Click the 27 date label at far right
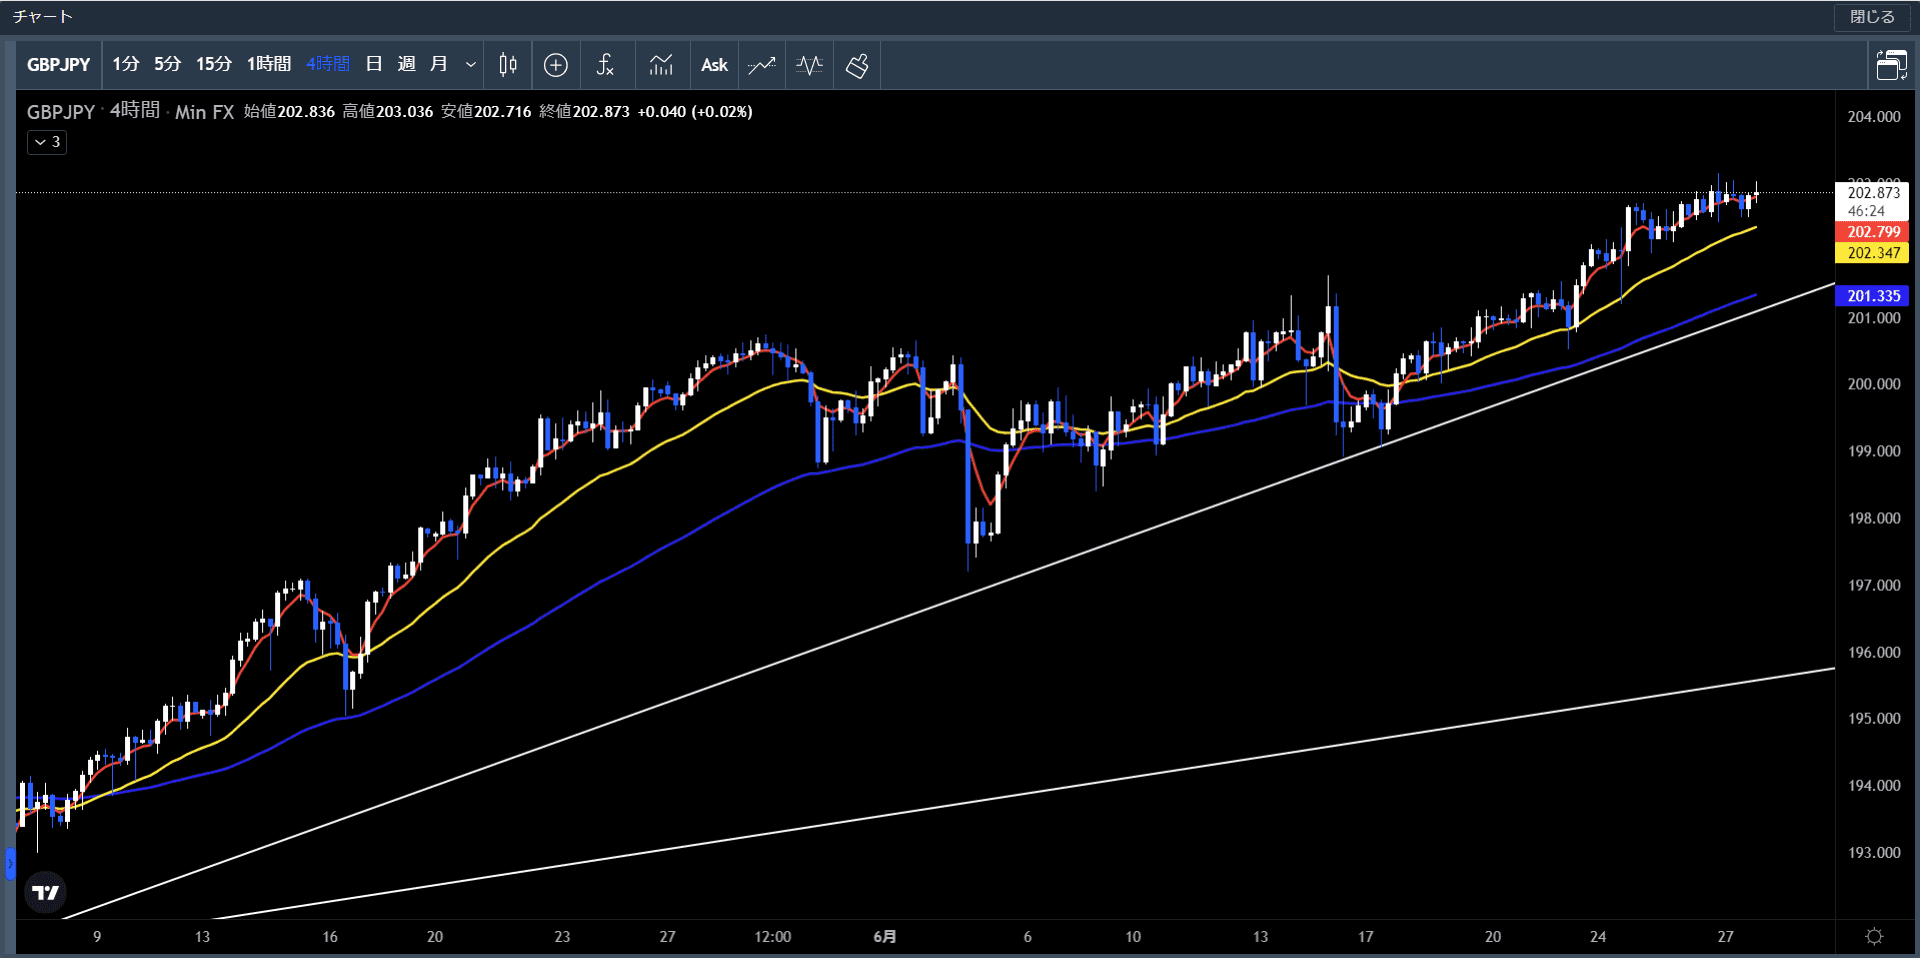The width and height of the screenshot is (1920, 958). 1725,937
